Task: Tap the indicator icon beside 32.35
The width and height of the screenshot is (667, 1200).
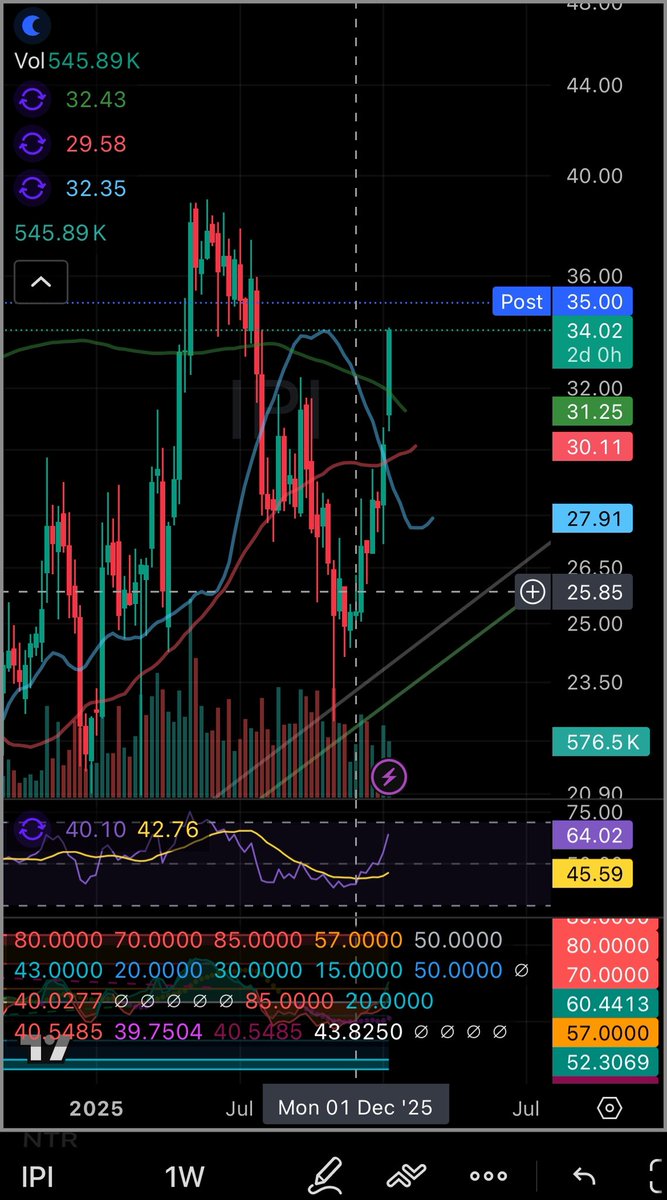Action: [32, 188]
